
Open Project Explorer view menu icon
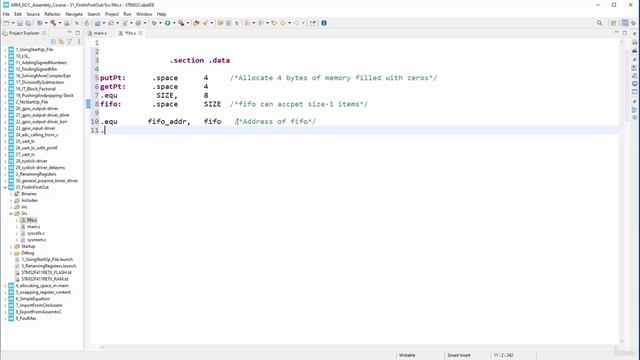[x=78, y=42]
